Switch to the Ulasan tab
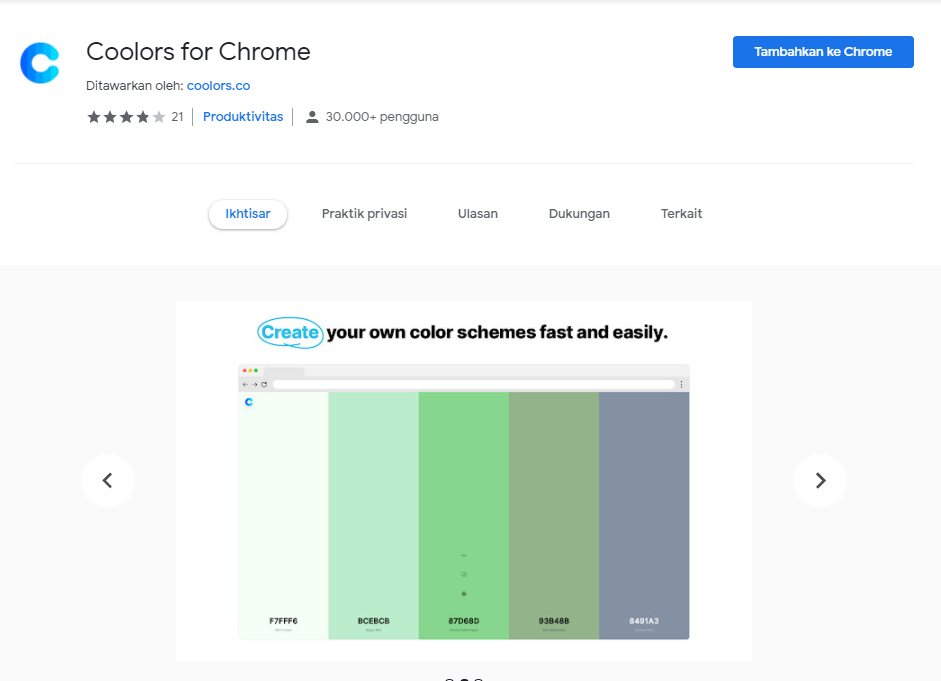This screenshot has width=941, height=681. pyautogui.click(x=477, y=213)
